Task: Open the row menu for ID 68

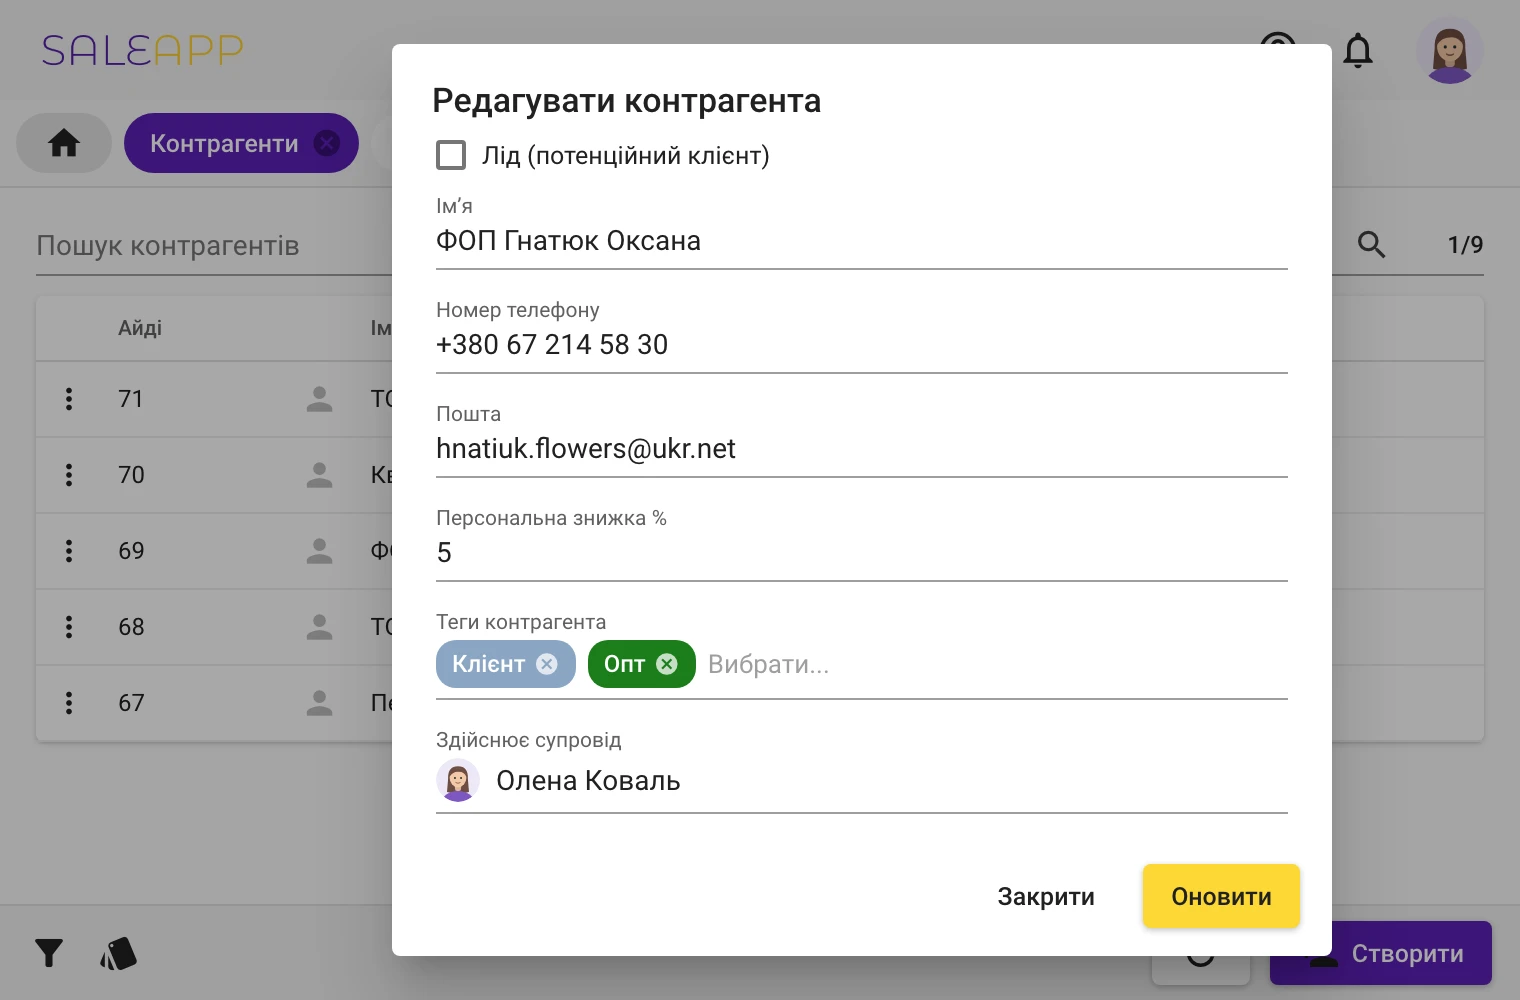Action: pyautogui.click(x=69, y=627)
